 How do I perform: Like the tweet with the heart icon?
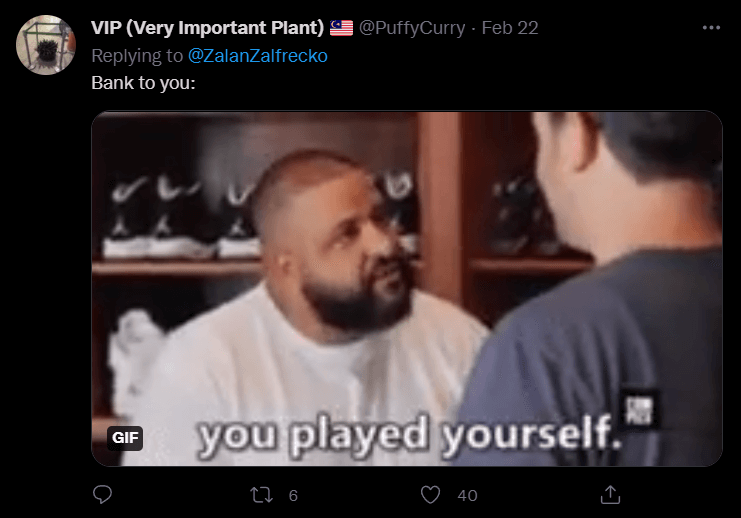pos(430,495)
